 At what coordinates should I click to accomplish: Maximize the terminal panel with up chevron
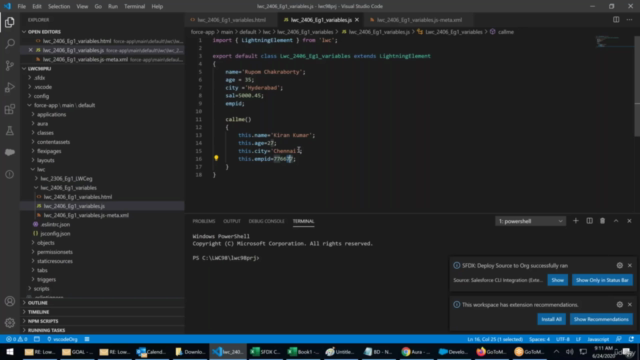[x=616, y=221]
